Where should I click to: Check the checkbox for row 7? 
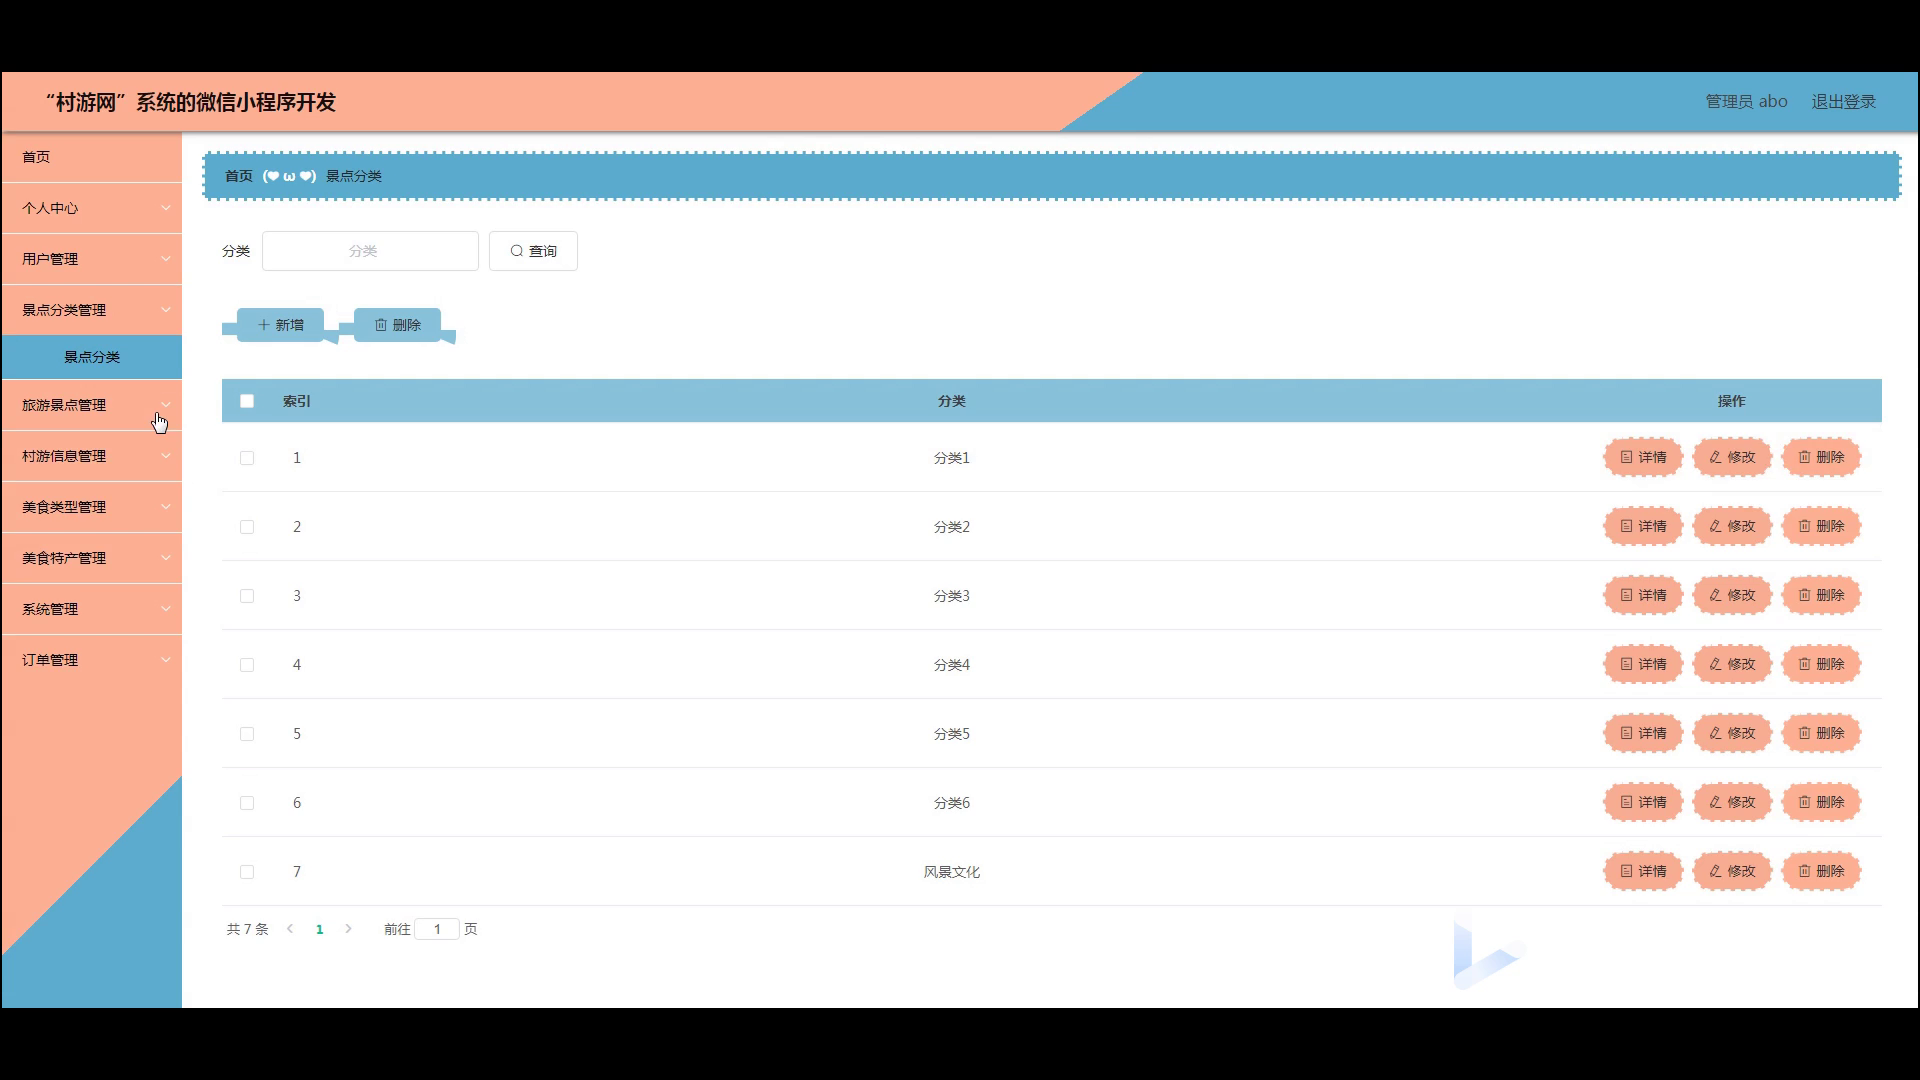tap(247, 872)
